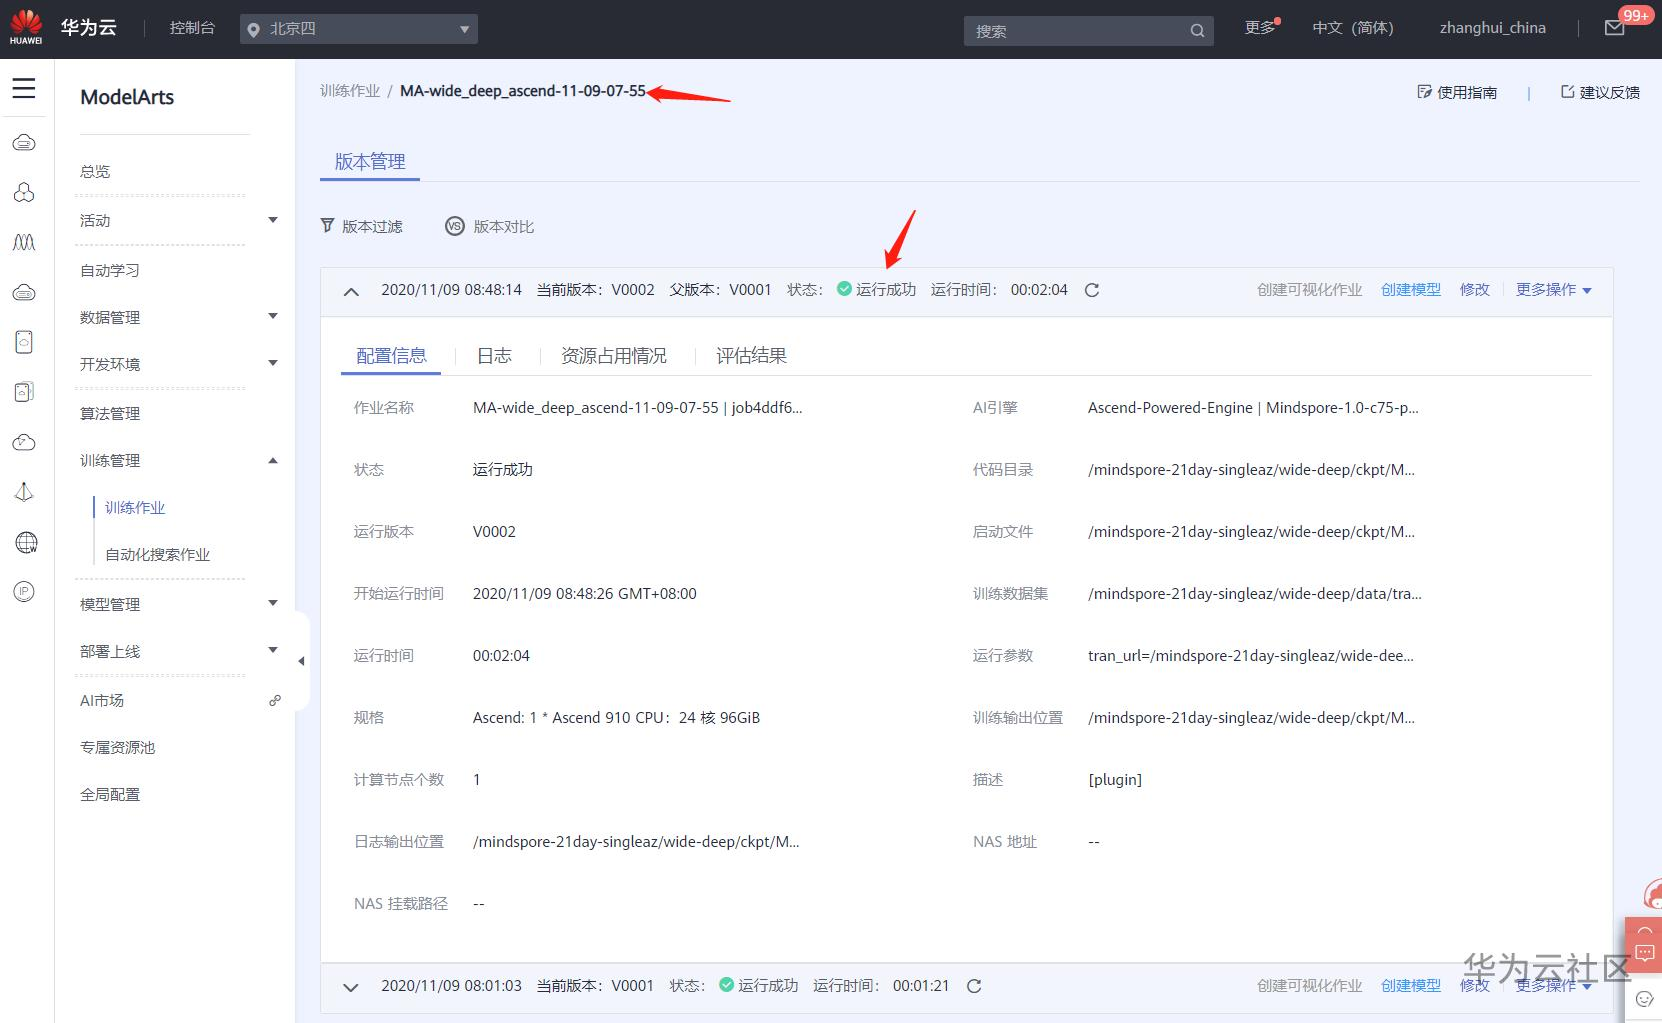
Task: Expand the 部署上线 sidebar section
Action: (273, 650)
